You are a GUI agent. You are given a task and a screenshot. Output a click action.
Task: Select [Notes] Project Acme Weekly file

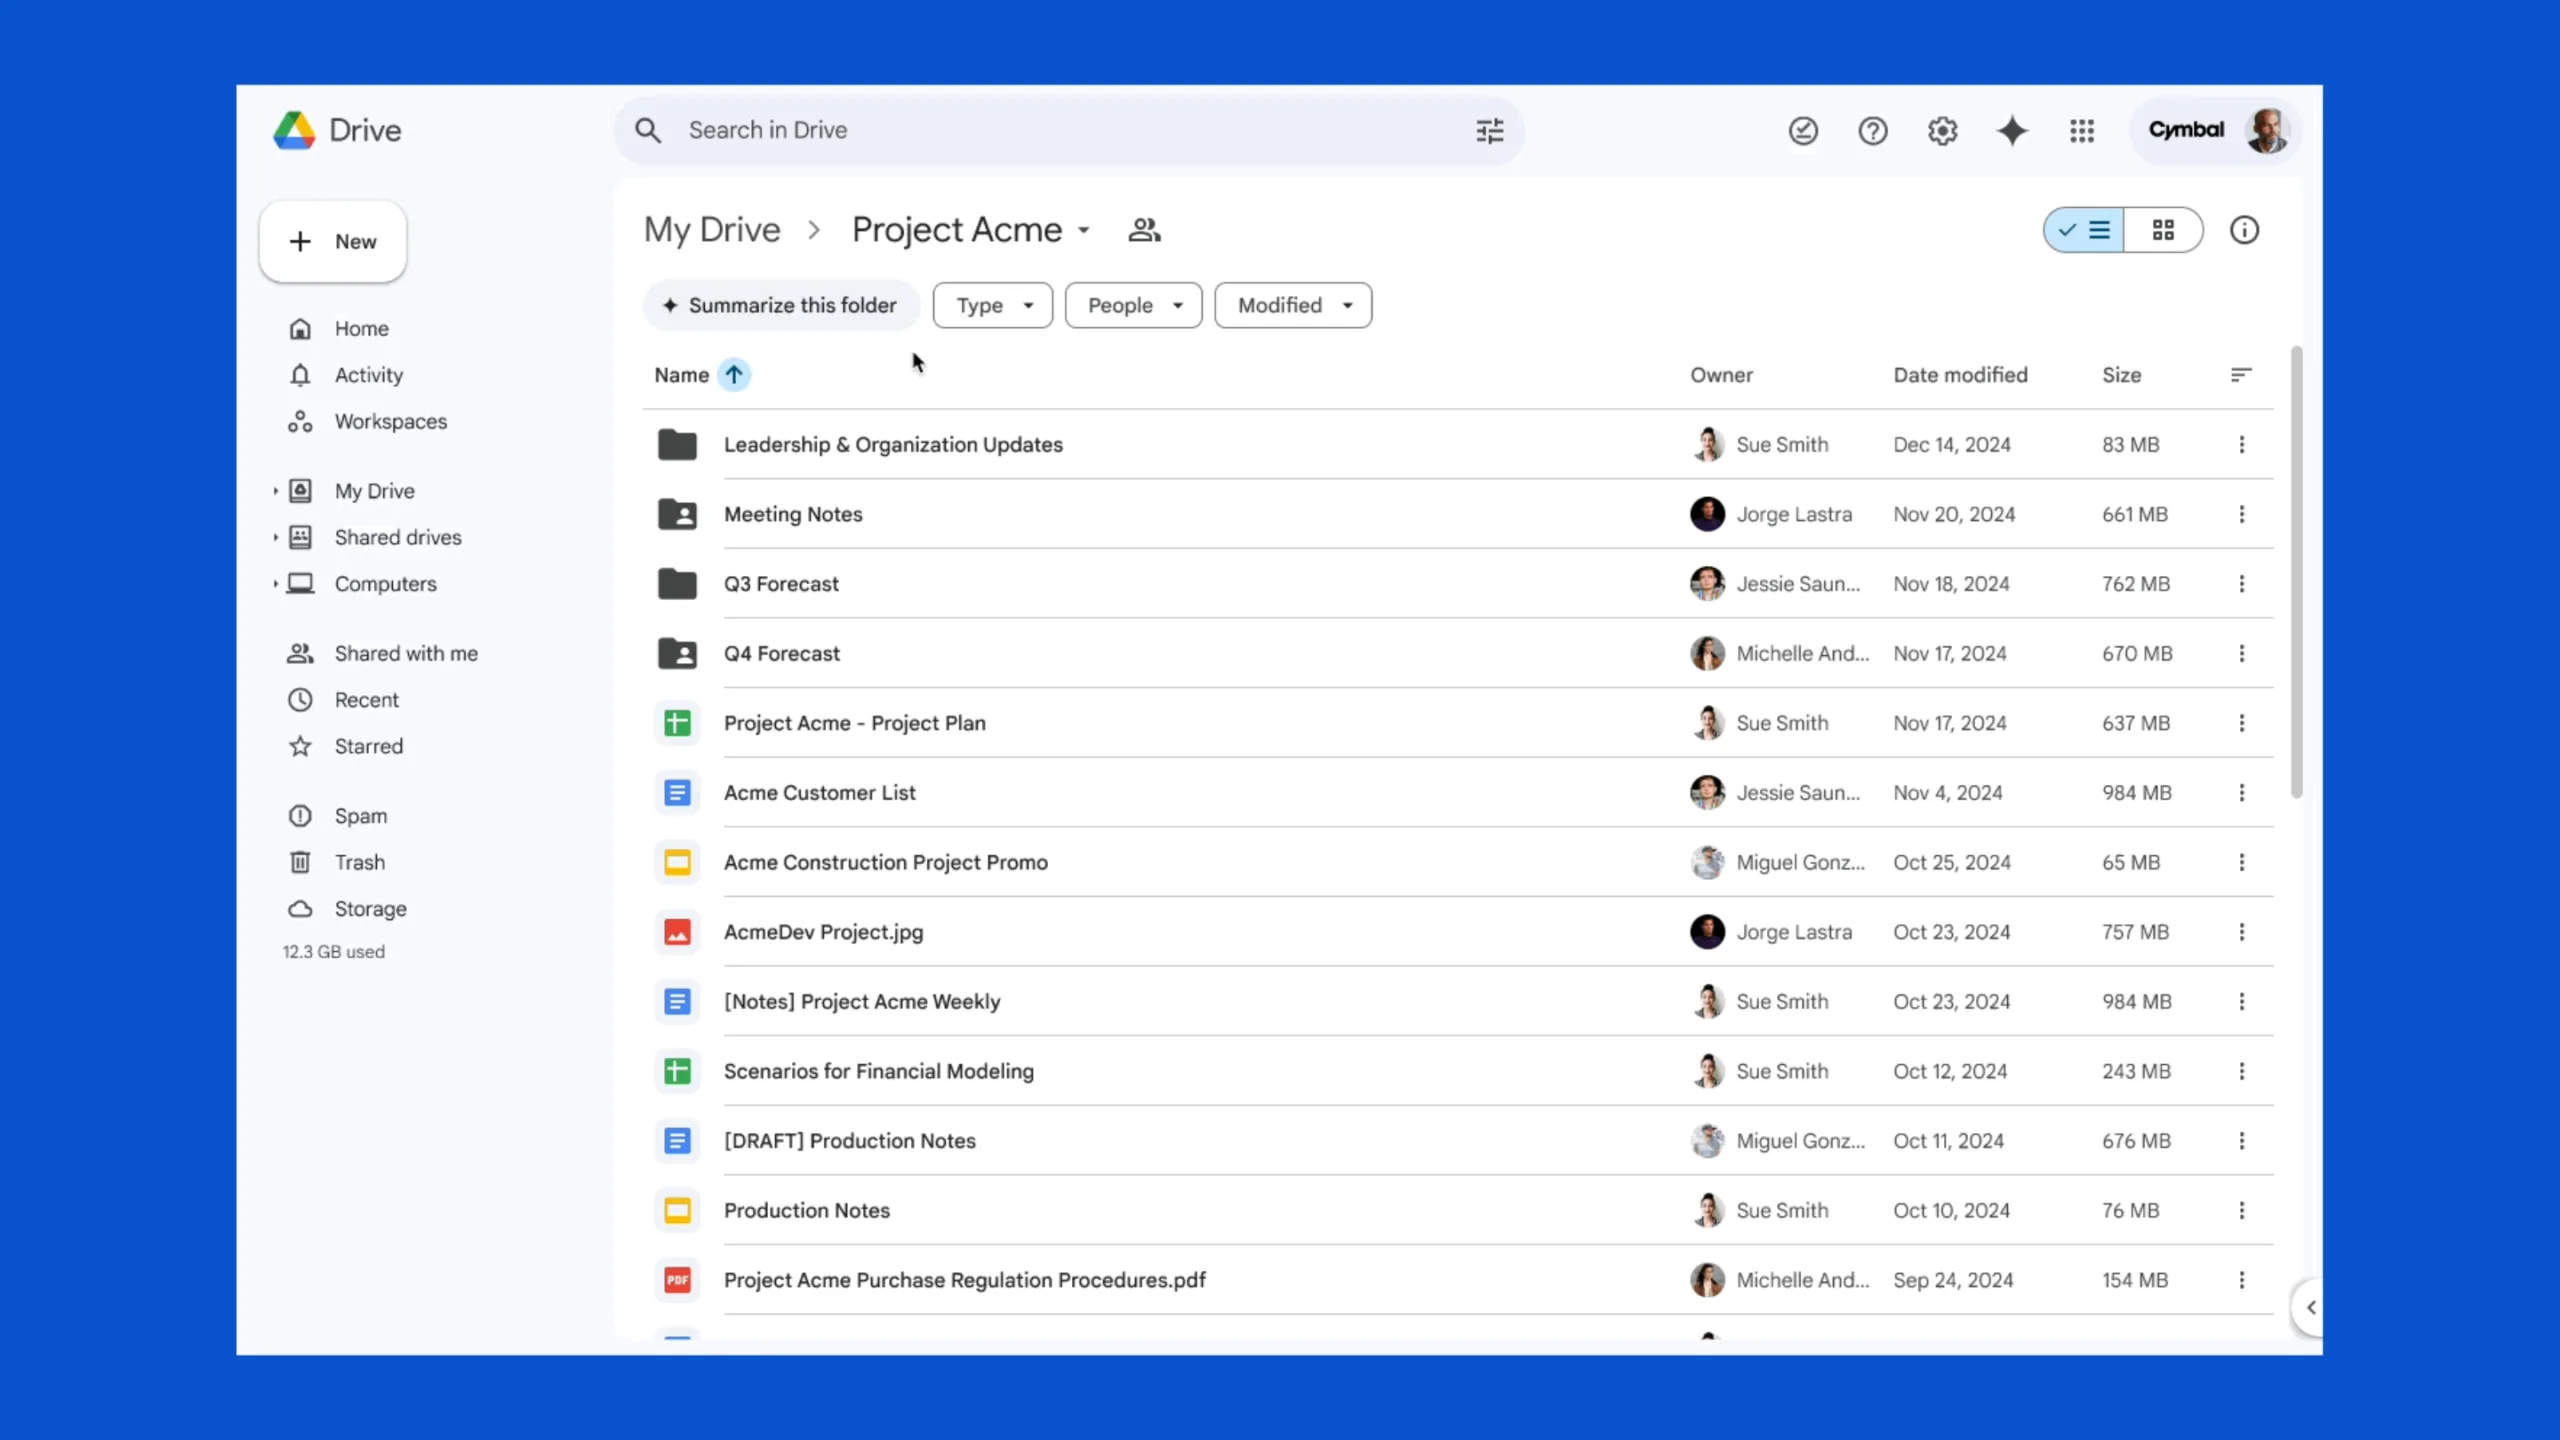[1458, 1002]
